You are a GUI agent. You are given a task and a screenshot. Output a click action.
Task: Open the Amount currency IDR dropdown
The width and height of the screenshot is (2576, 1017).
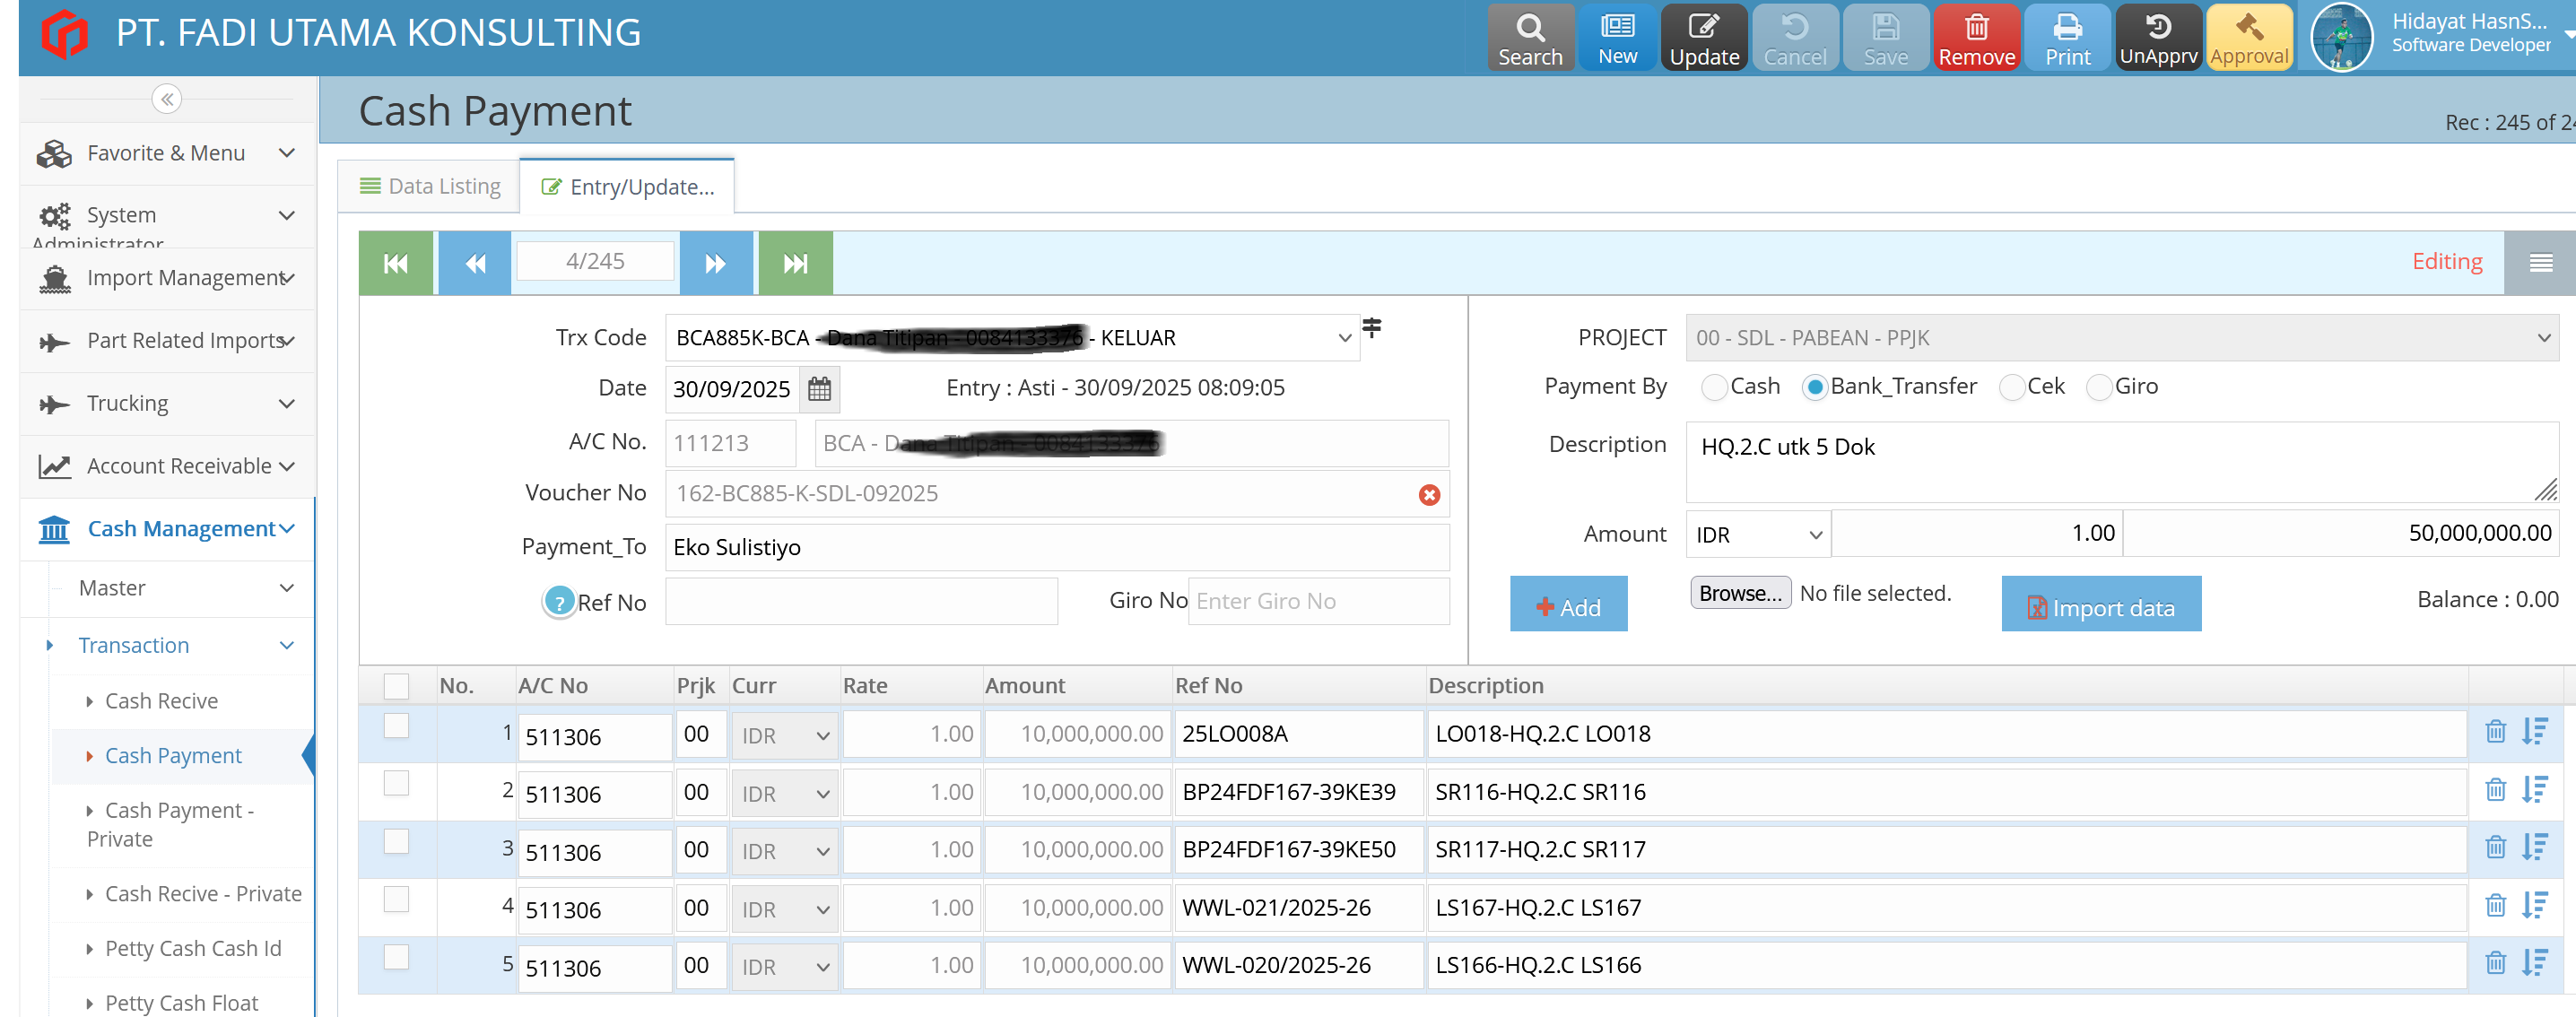pyautogui.click(x=1756, y=535)
